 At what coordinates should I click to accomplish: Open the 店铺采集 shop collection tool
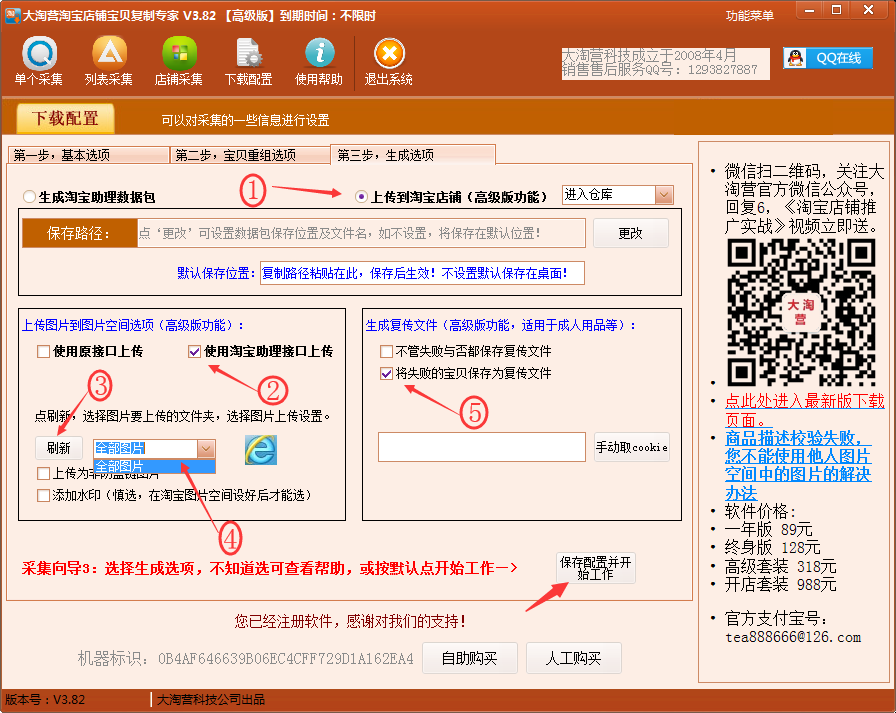pos(179,61)
